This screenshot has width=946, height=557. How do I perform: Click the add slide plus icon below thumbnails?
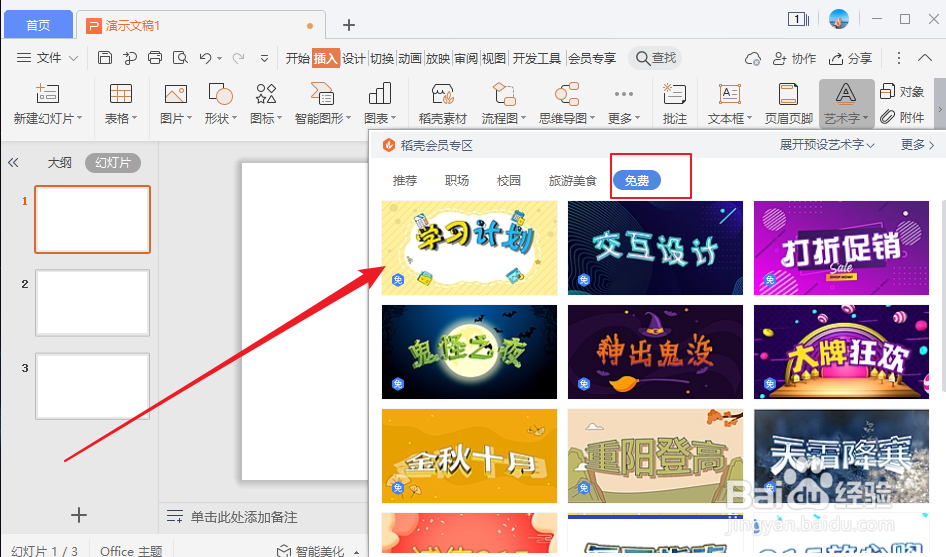[x=79, y=515]
